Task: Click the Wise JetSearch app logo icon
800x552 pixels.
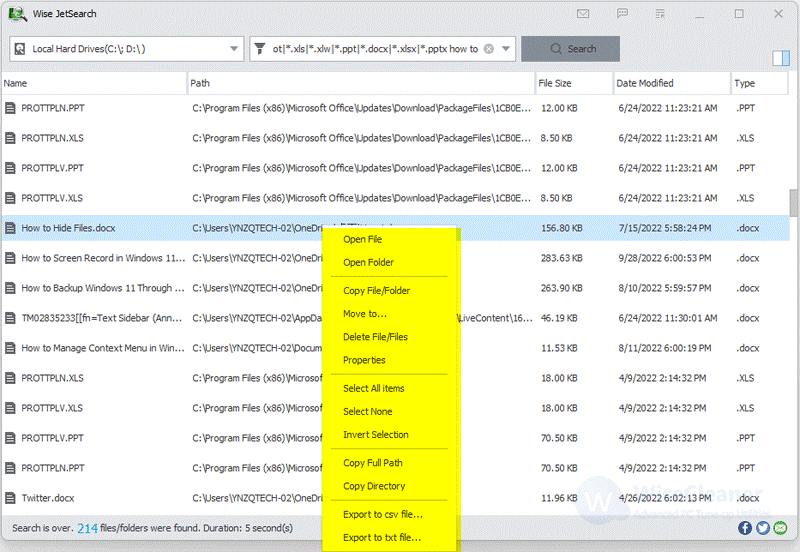Action: click(17, 14)
